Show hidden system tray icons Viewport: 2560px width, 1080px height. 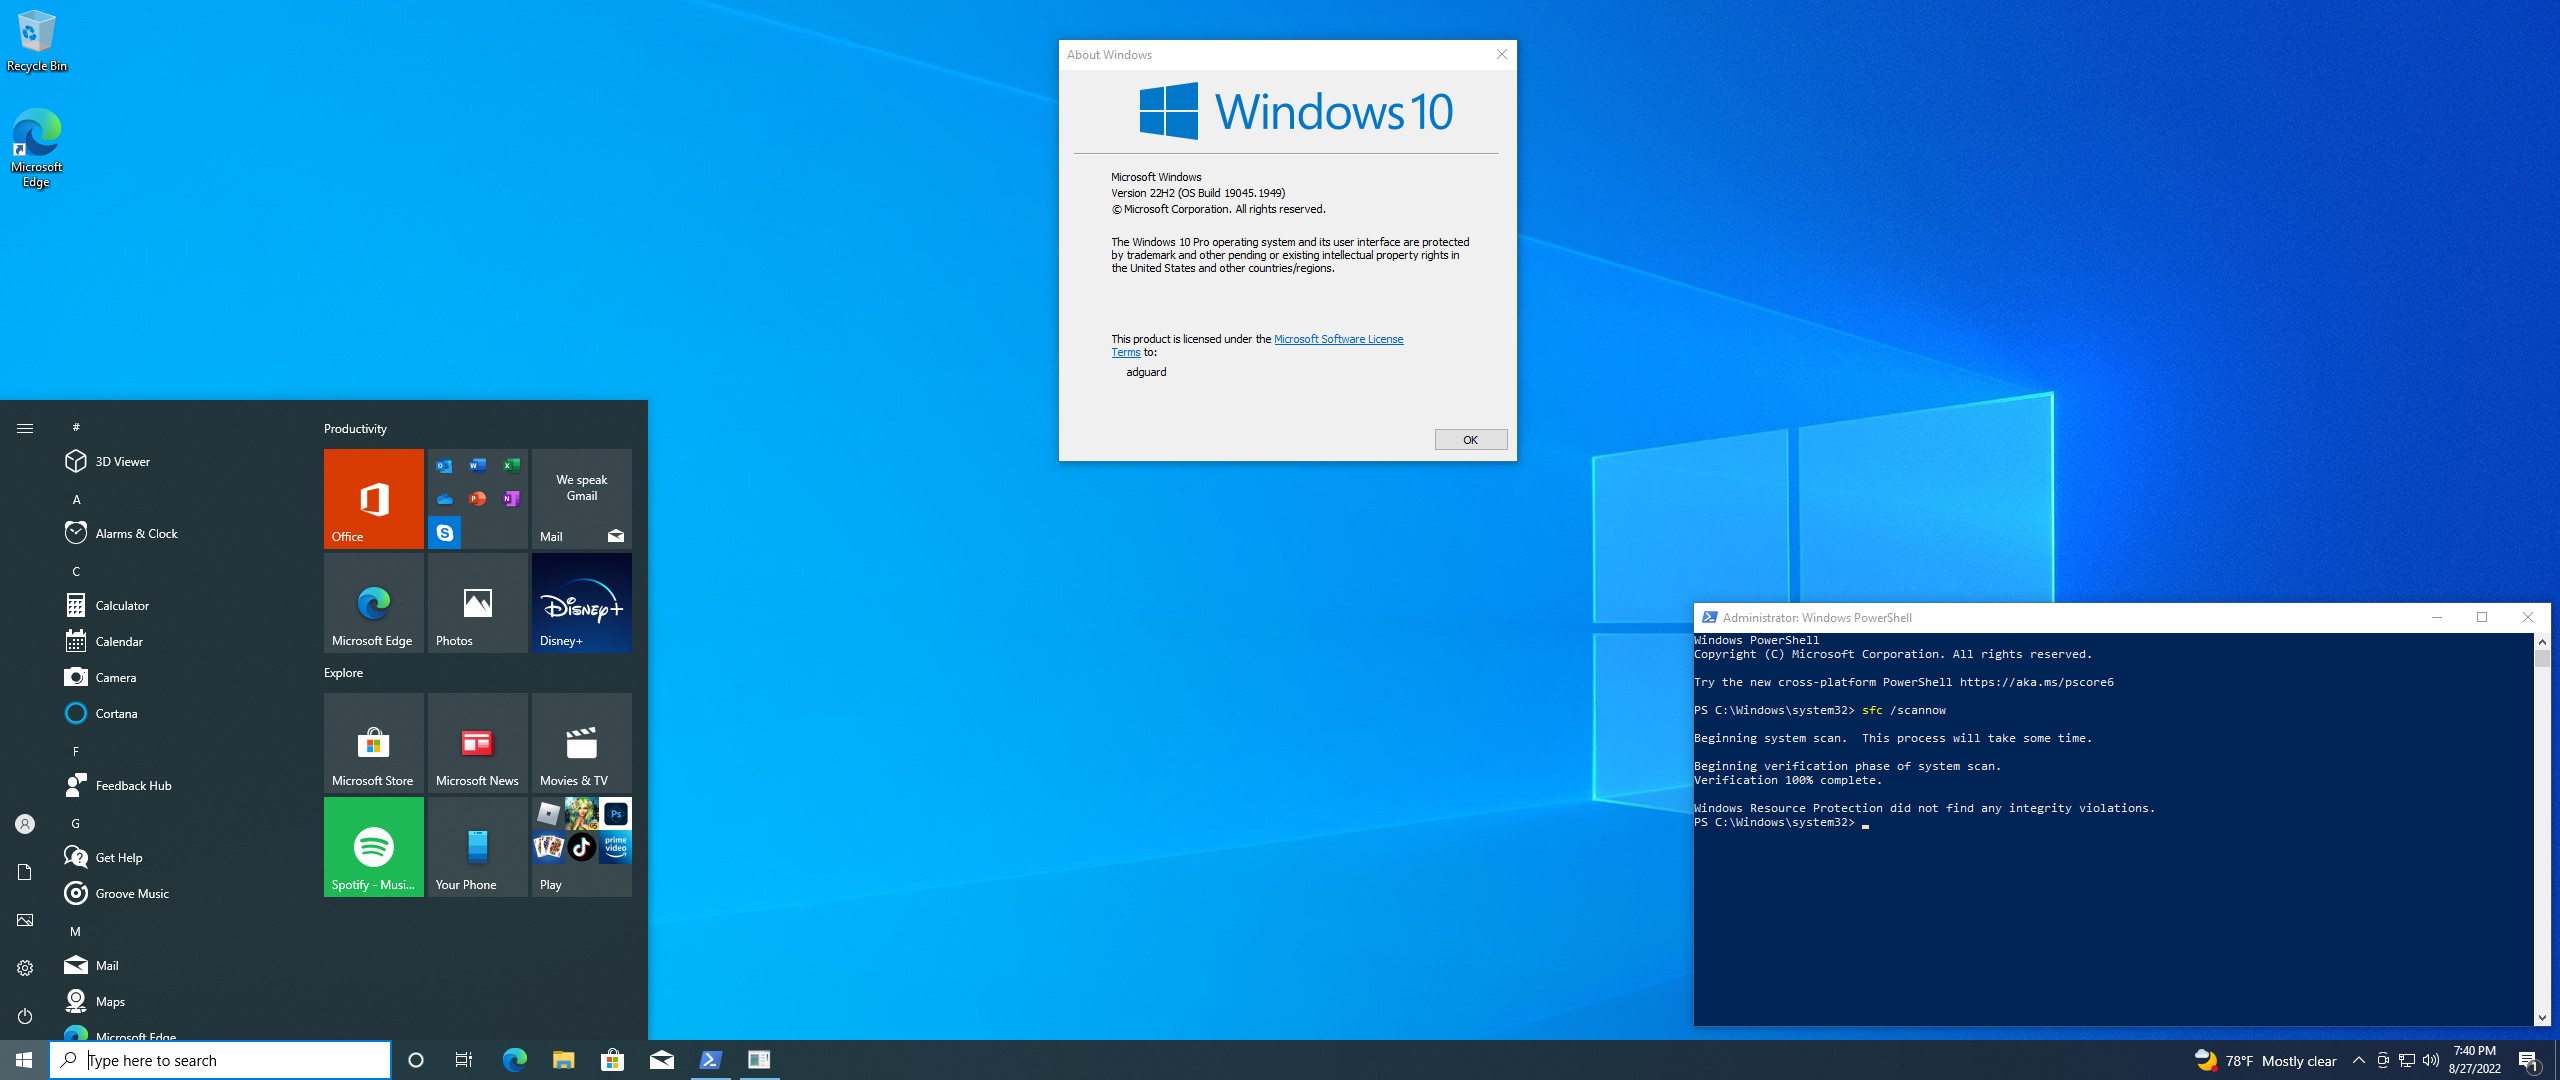click(2359, 1060)
